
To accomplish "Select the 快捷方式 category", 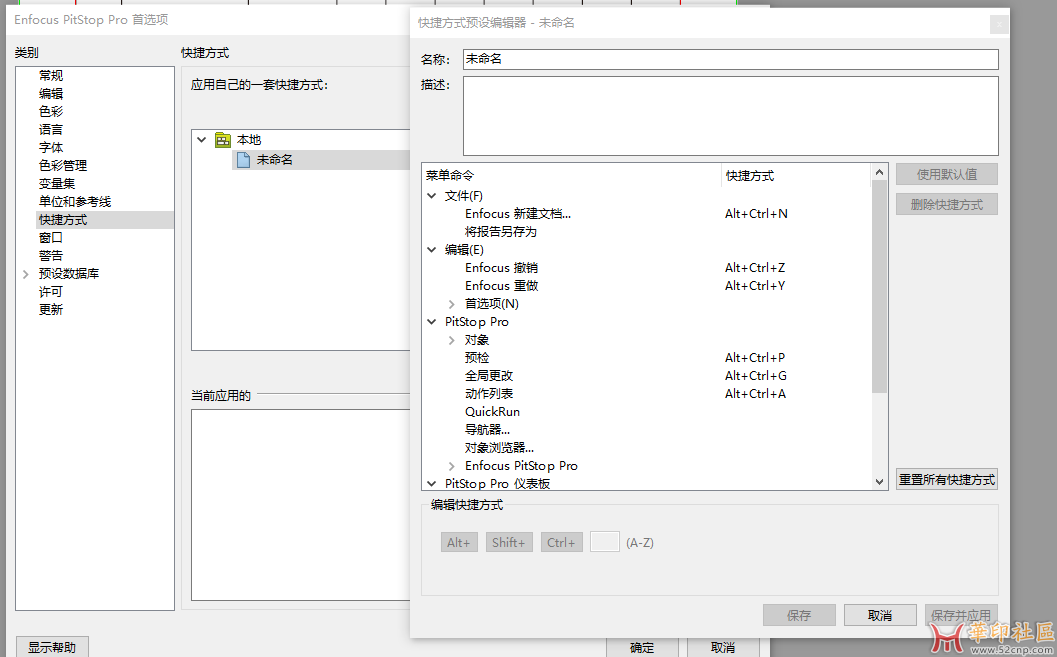I will (104, 220).
